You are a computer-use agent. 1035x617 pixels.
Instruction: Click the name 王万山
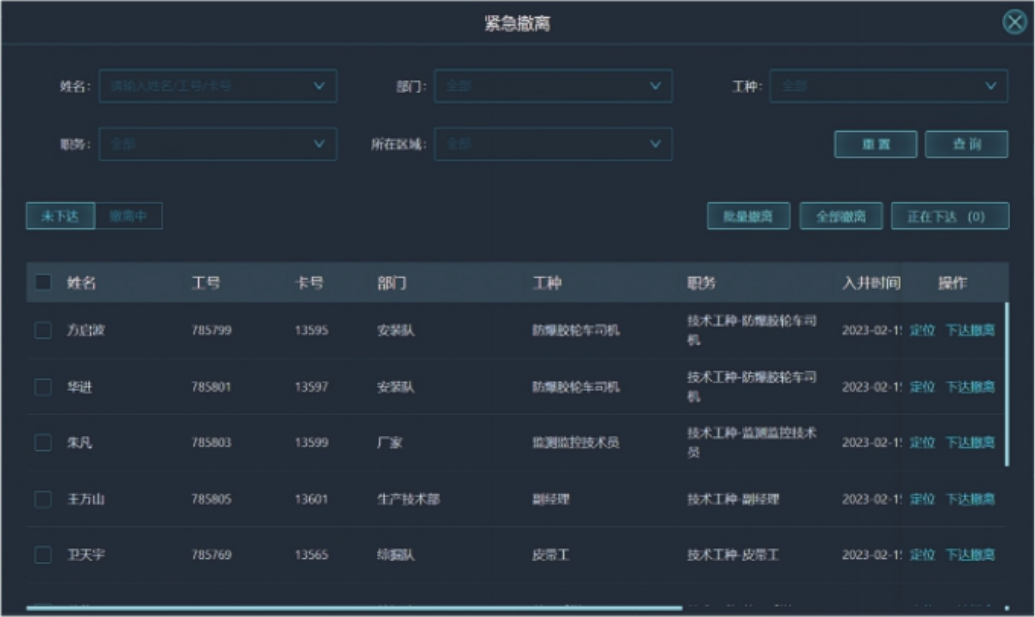coord(86,499)
